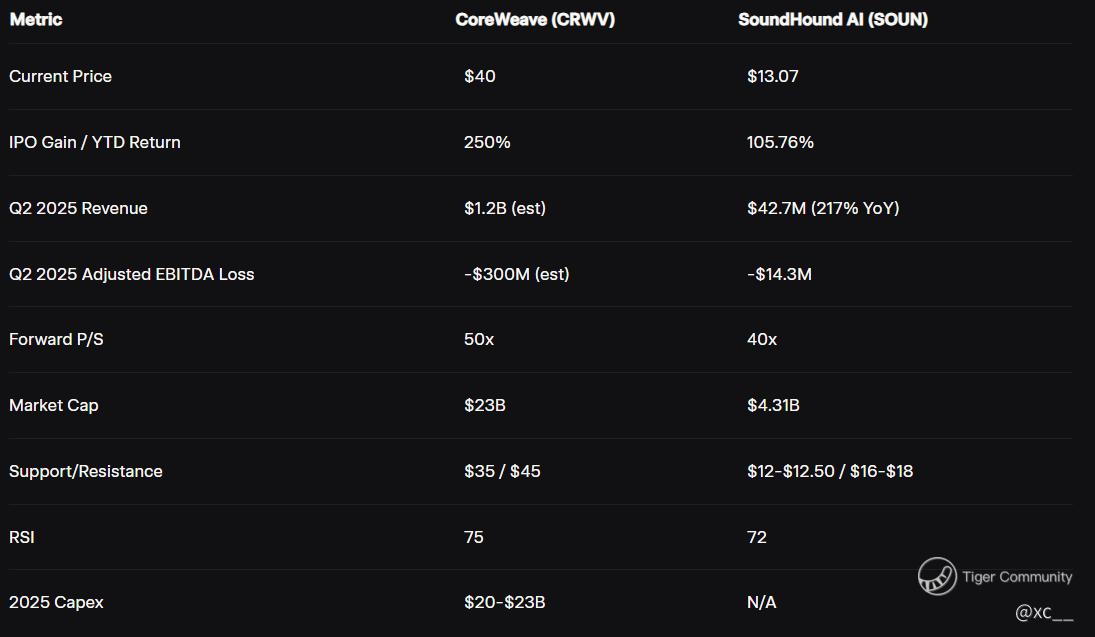The height and width of the screenshot is (637, 1095).
Task: Click SoundHound's $13.07 price cell
Action: 773,77
